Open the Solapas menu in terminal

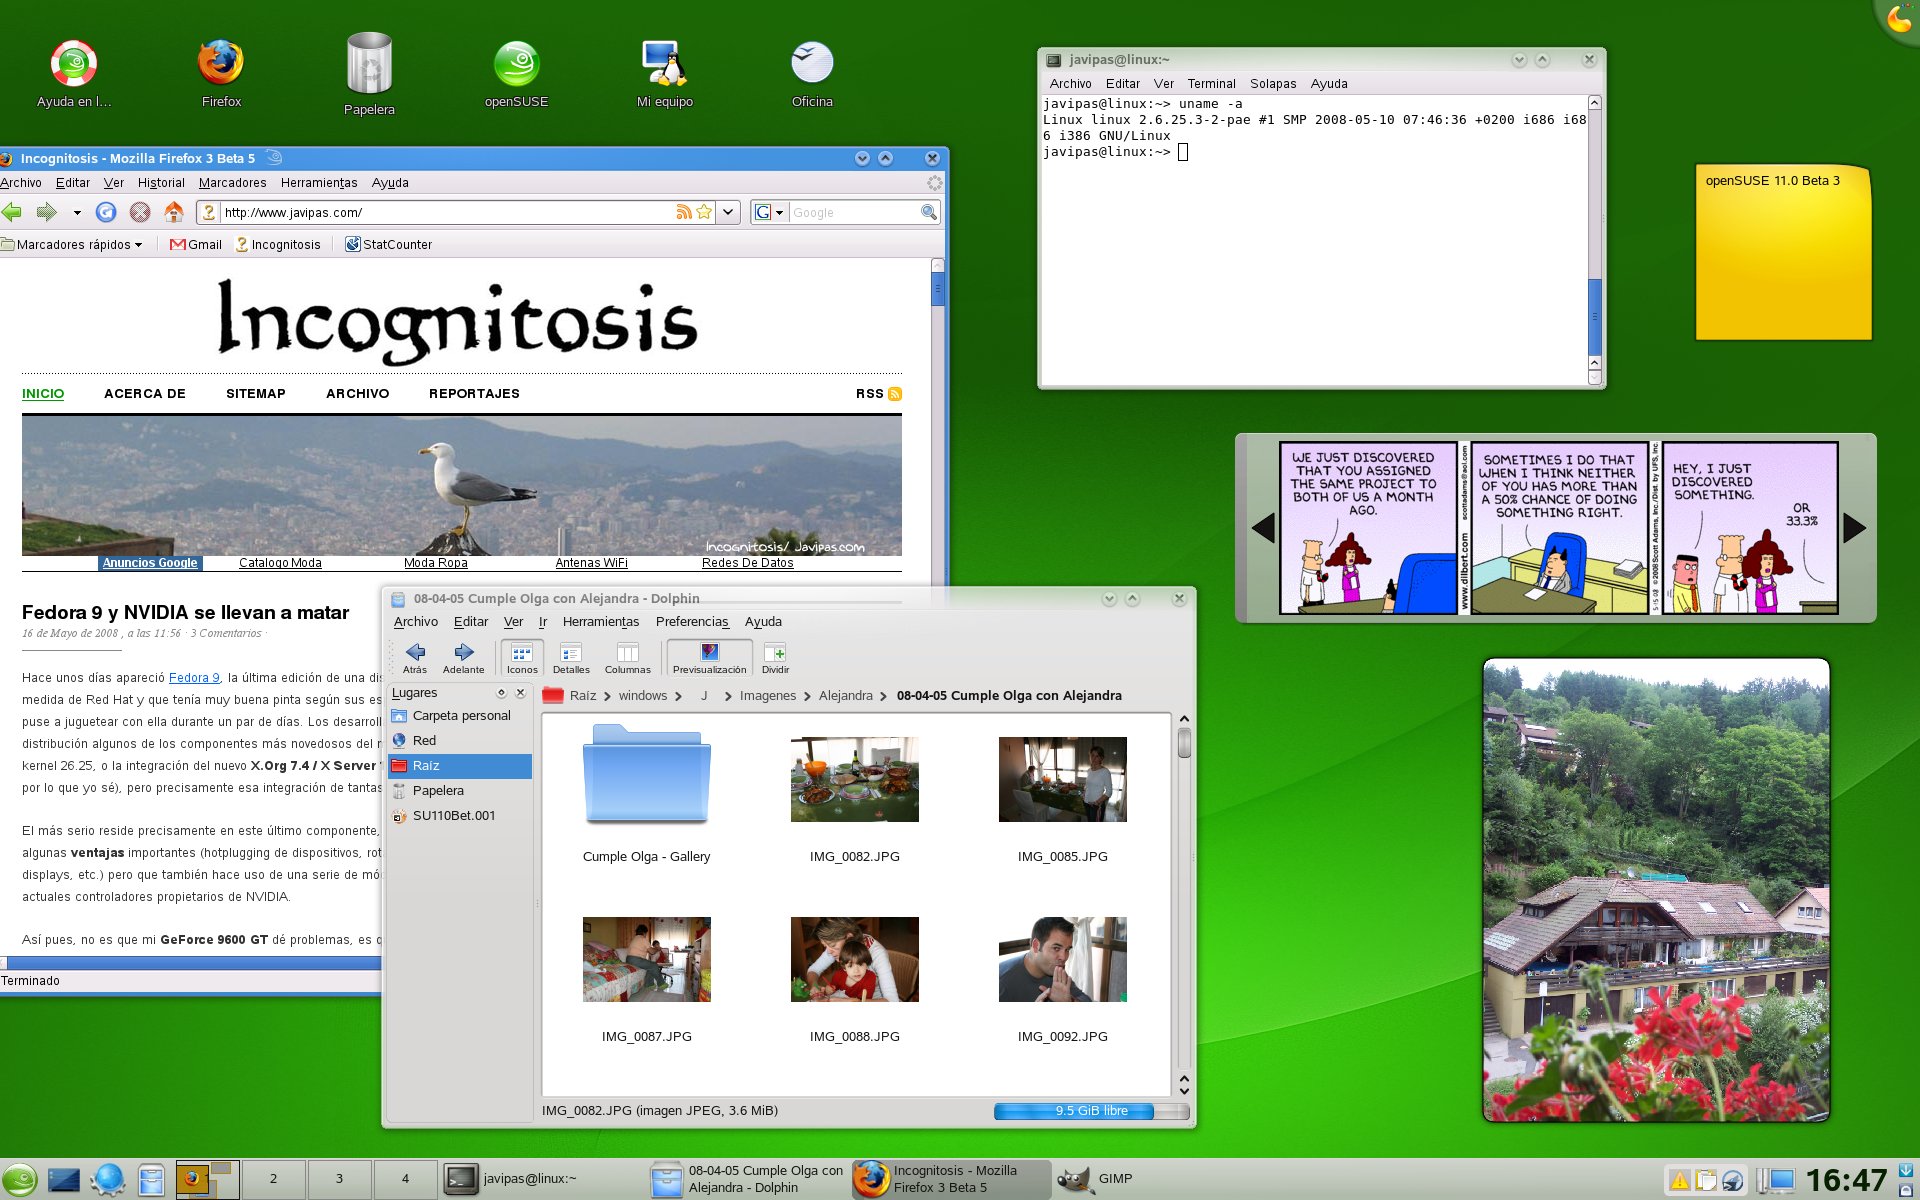click(1272, 84)
